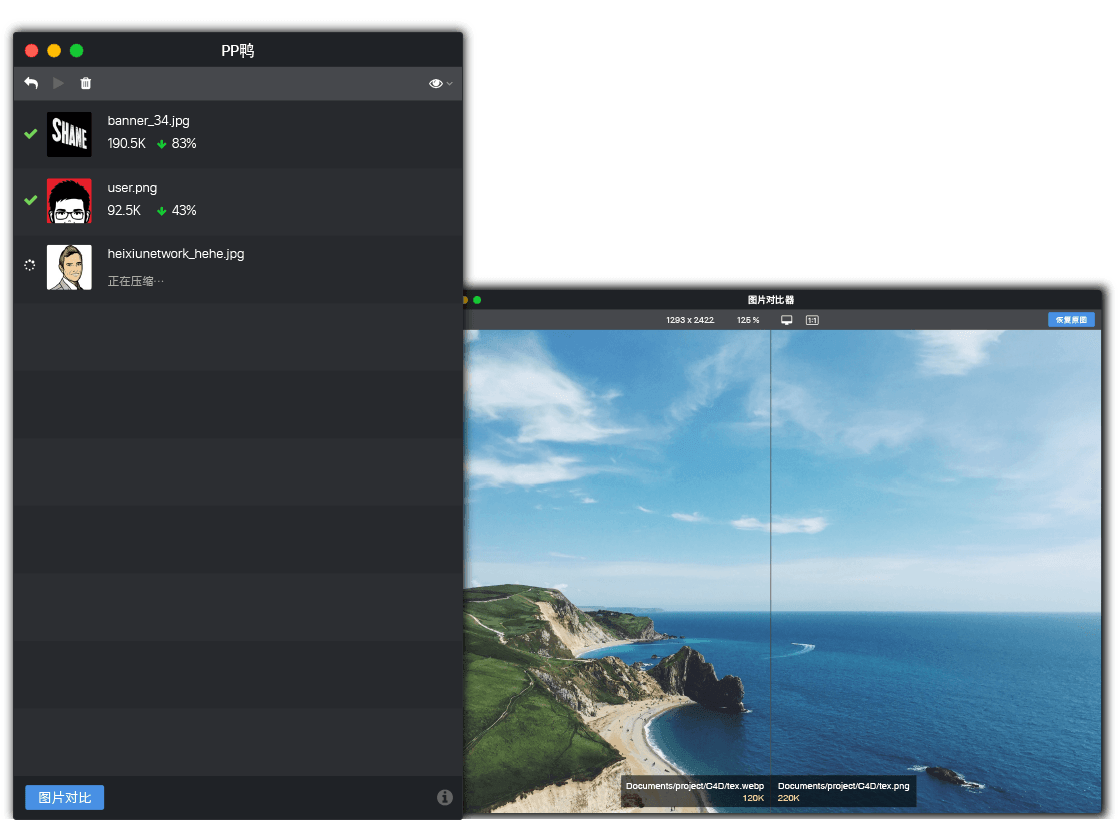Image resolution: width=1120 pixels, height=820 pixels.
Task: Click the tex.webp file path label
Action: pos(694,786)
